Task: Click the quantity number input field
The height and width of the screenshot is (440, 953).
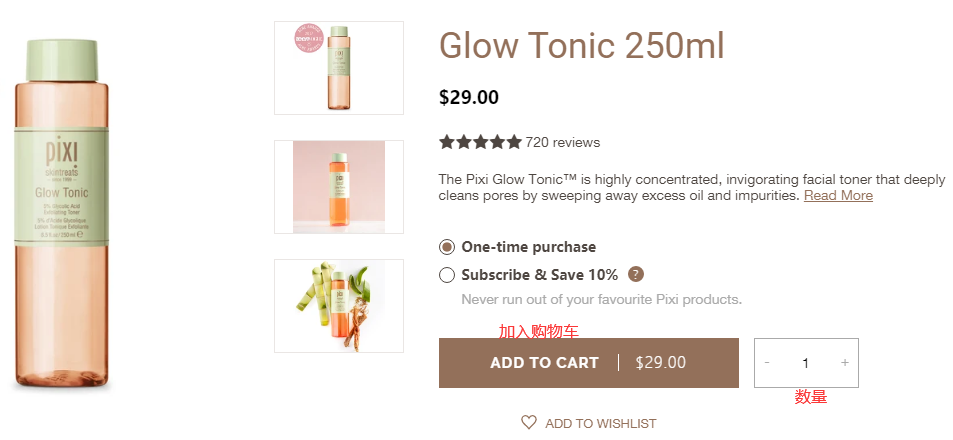Action: pos(805,363)
